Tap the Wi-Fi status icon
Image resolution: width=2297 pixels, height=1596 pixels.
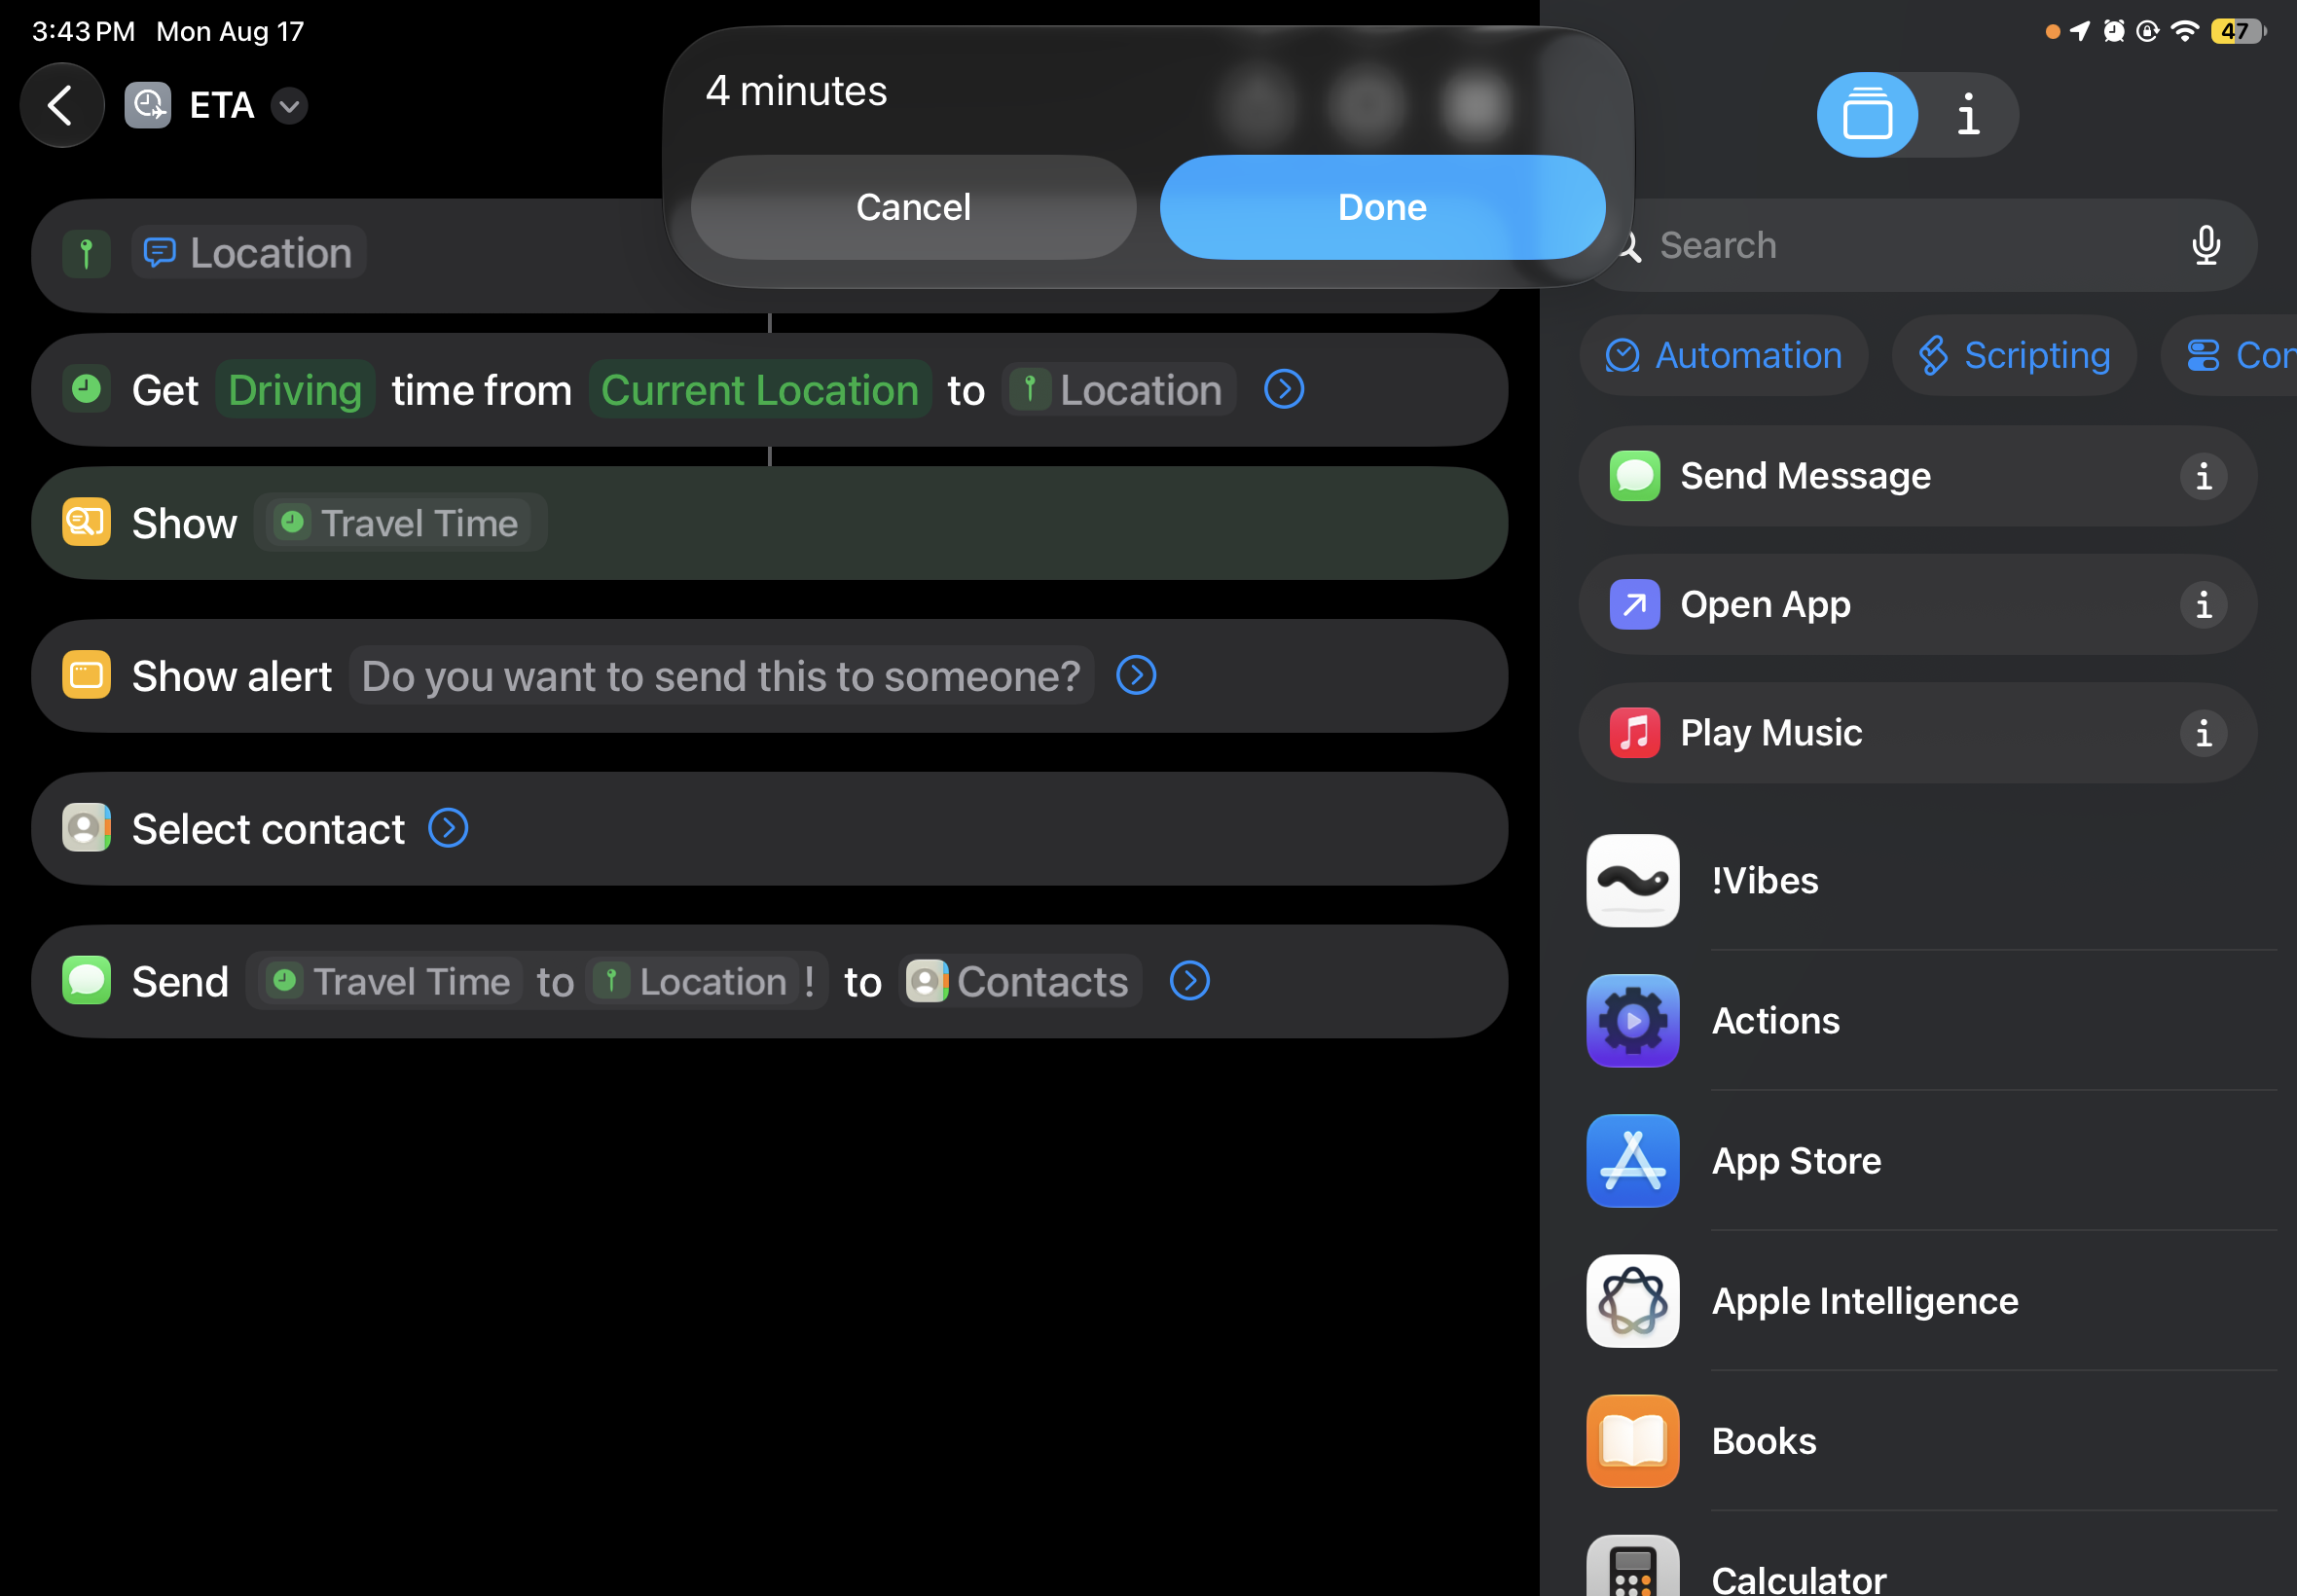coord(2184,31)
